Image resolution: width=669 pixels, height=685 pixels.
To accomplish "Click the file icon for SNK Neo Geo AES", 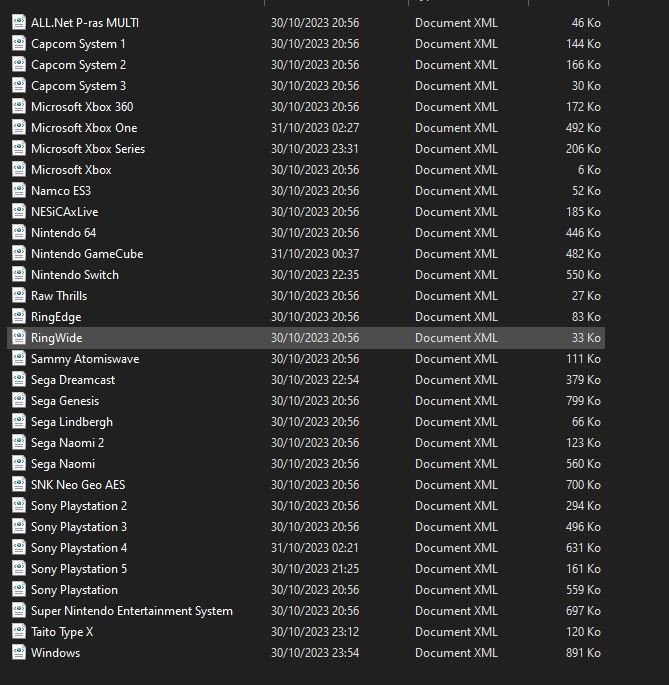I will pos(19,484).
